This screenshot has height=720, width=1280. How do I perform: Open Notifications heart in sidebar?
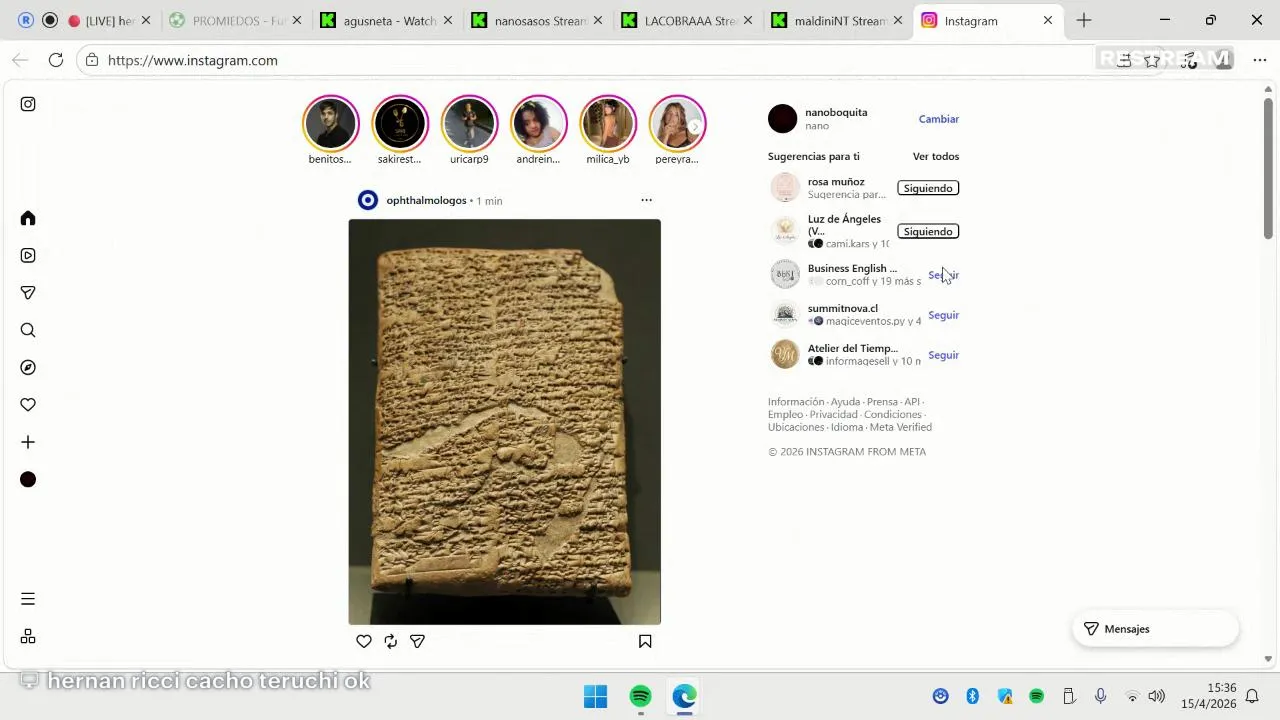[x=28, y=405]
